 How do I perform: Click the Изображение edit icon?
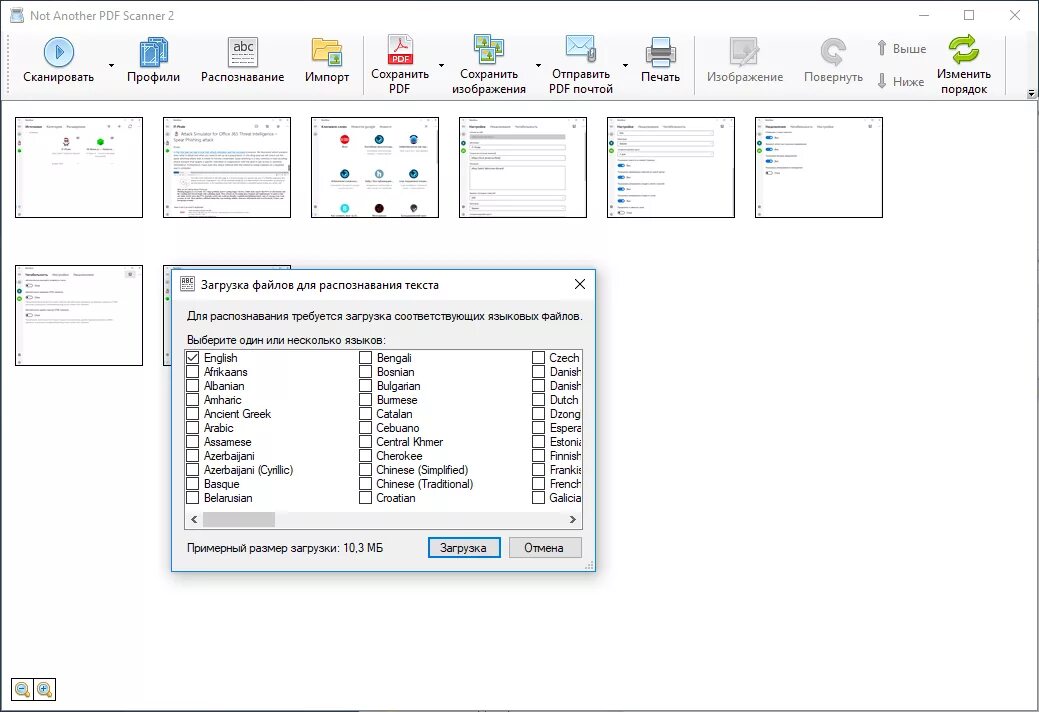[x=744, y=52]
